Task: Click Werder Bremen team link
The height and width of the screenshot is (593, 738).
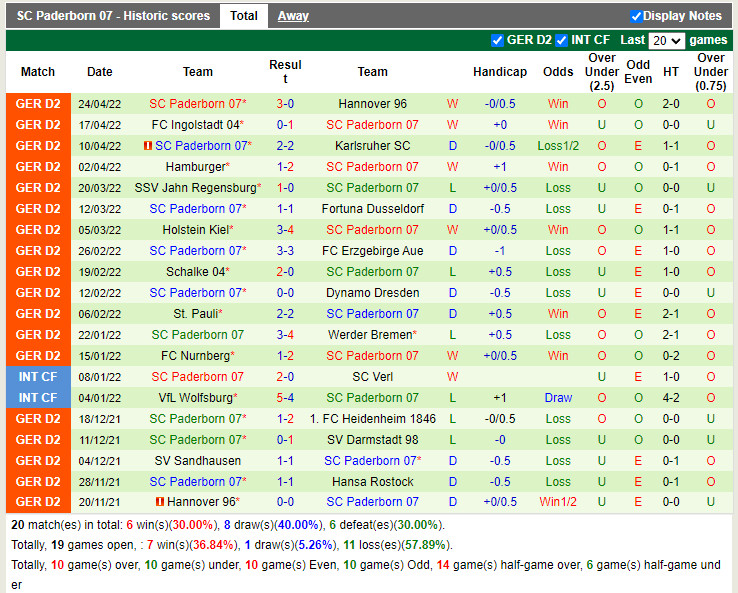Action: click(370, 335)
